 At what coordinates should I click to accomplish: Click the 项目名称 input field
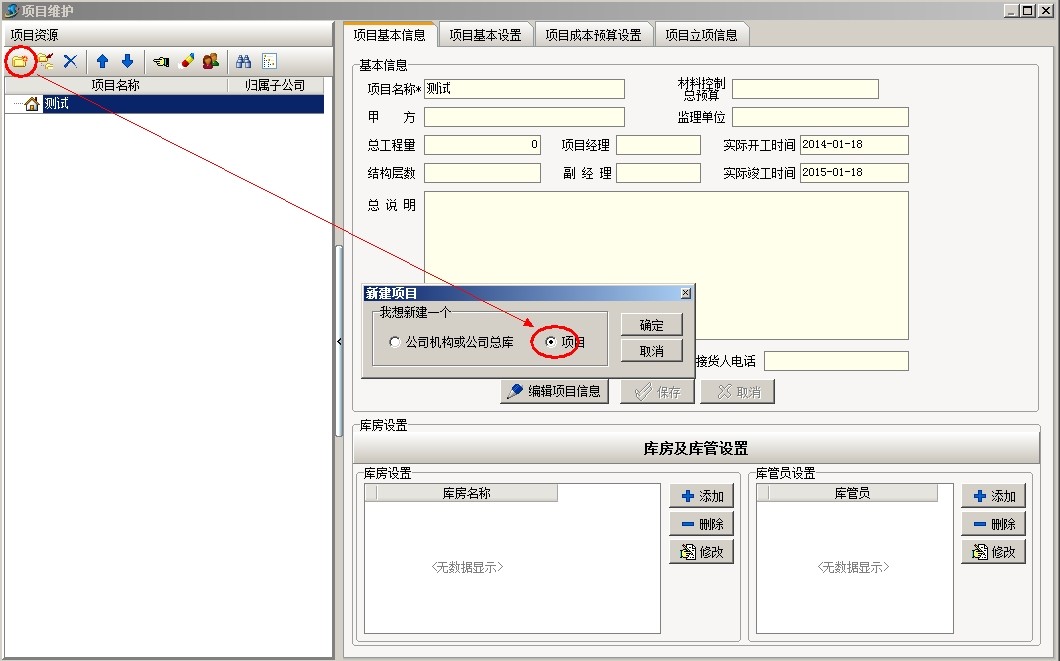point(524,89)
